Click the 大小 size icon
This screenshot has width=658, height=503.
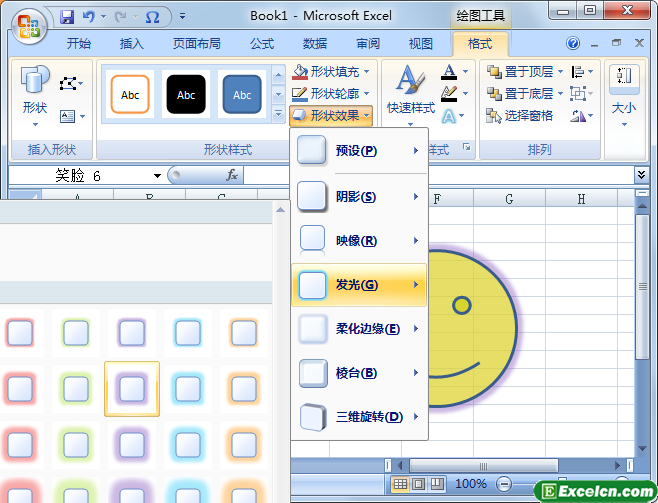(x=624, y=90)
